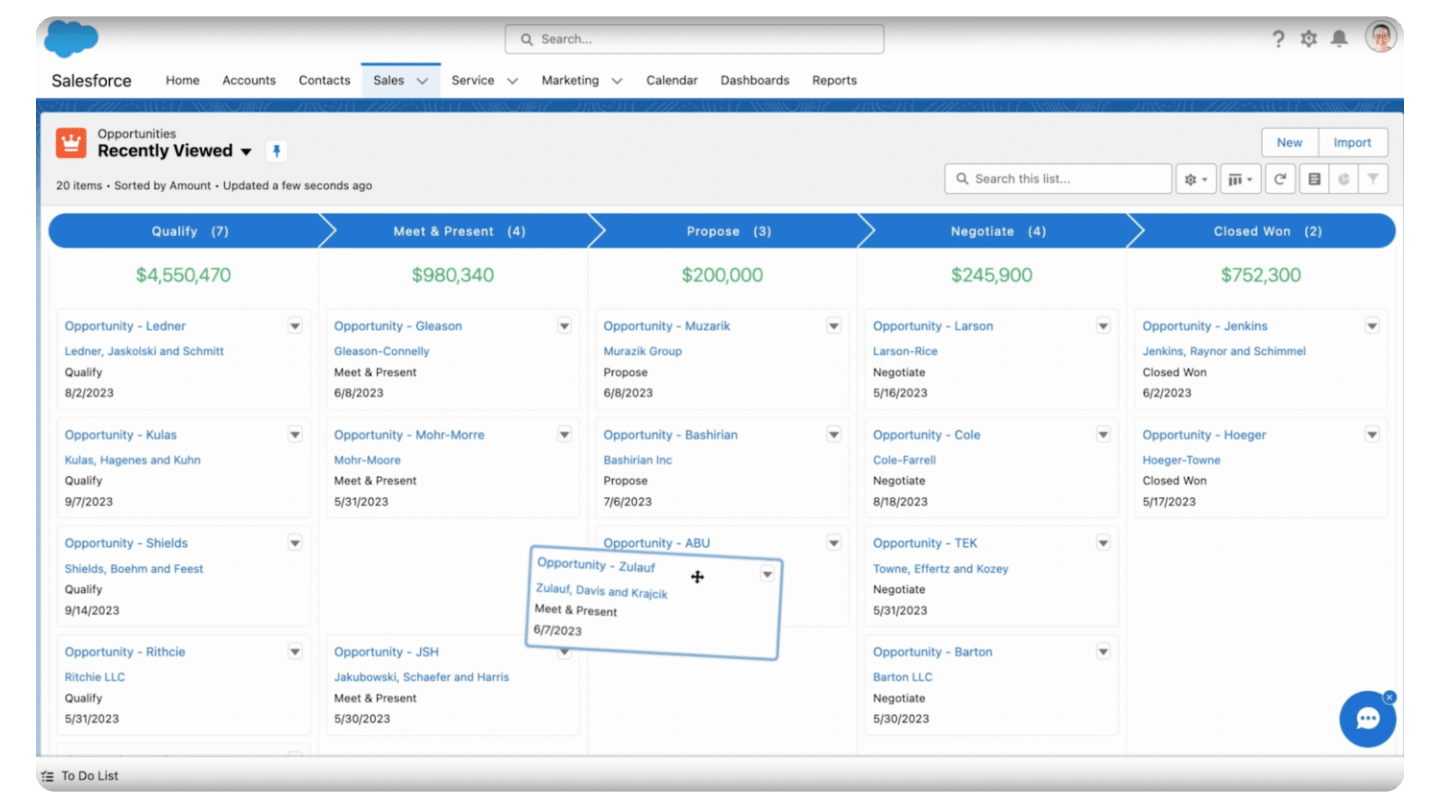Expand the Recently Viewed list dropdown

pos(246,152)
